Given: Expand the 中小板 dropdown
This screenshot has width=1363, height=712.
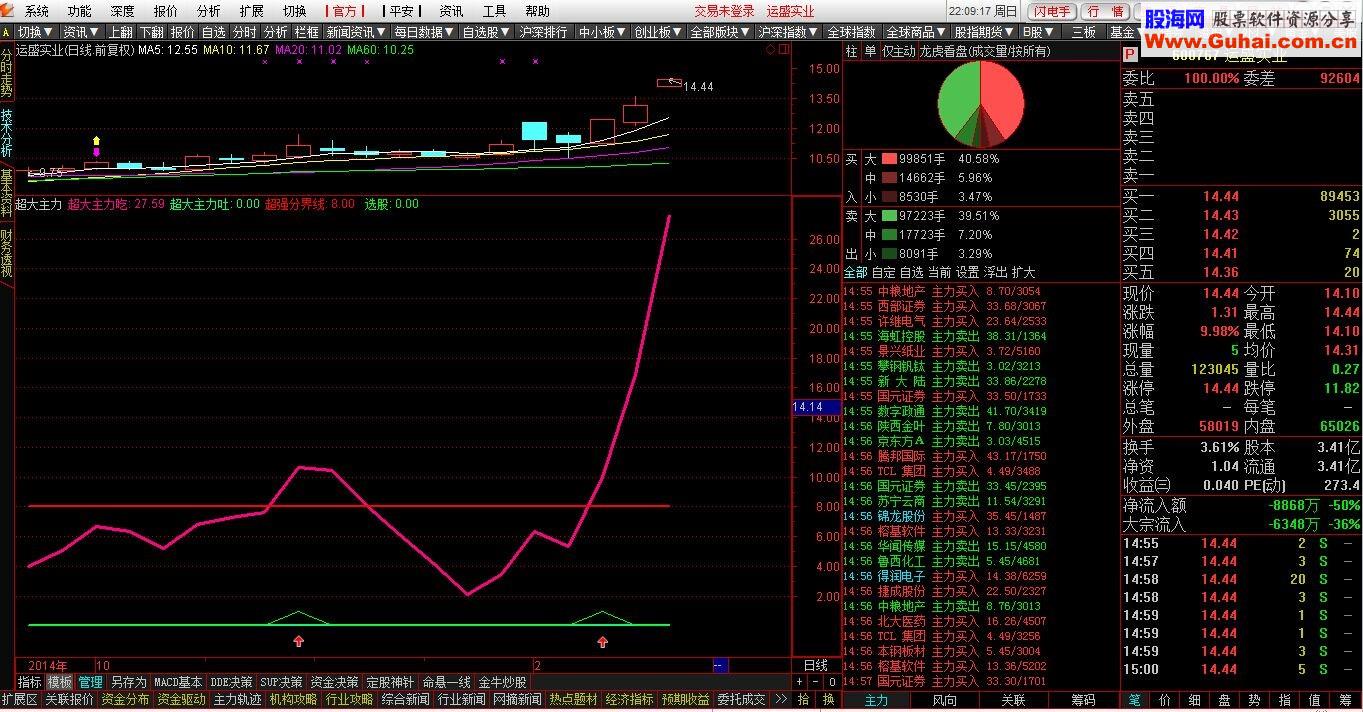Looking at the screenshot, I should tap(603, 32).
